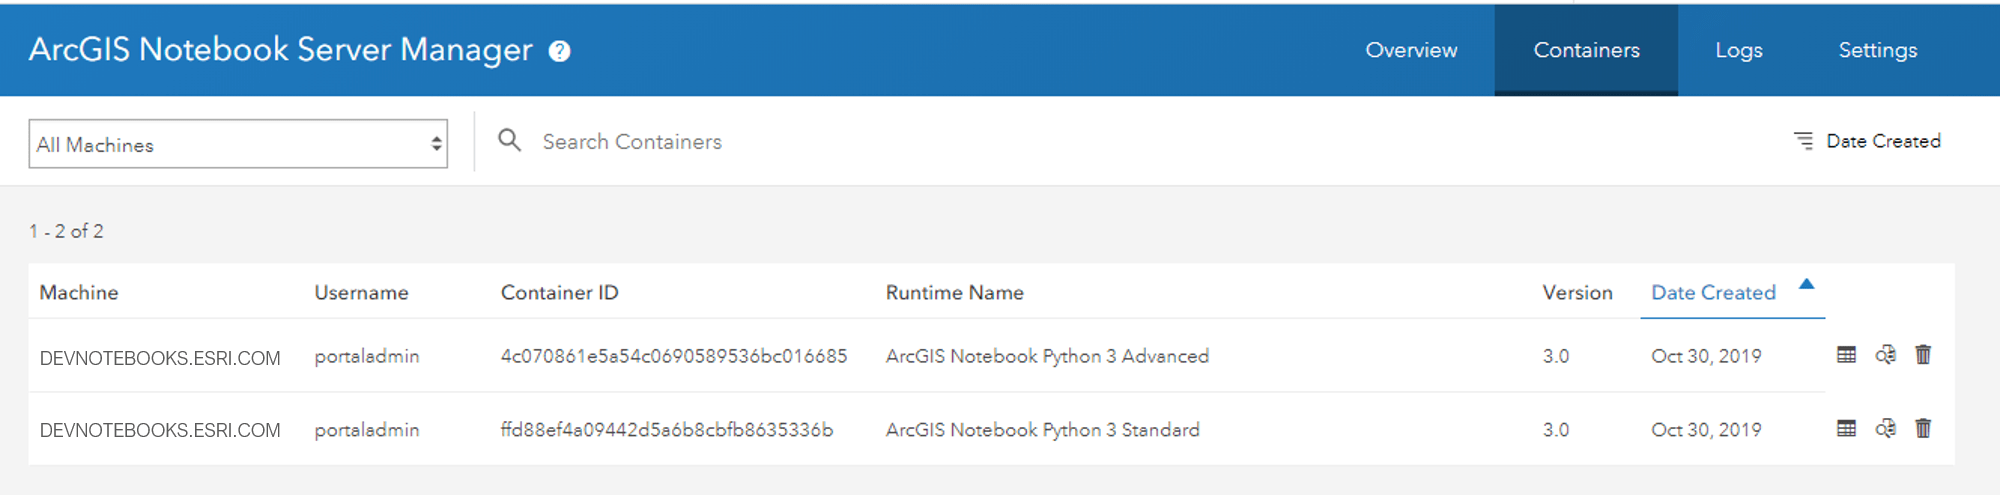Click the sort lines icon beside Date Created
The image size is (2000, 495).
pyautogui.click(x=1803, y=141)
